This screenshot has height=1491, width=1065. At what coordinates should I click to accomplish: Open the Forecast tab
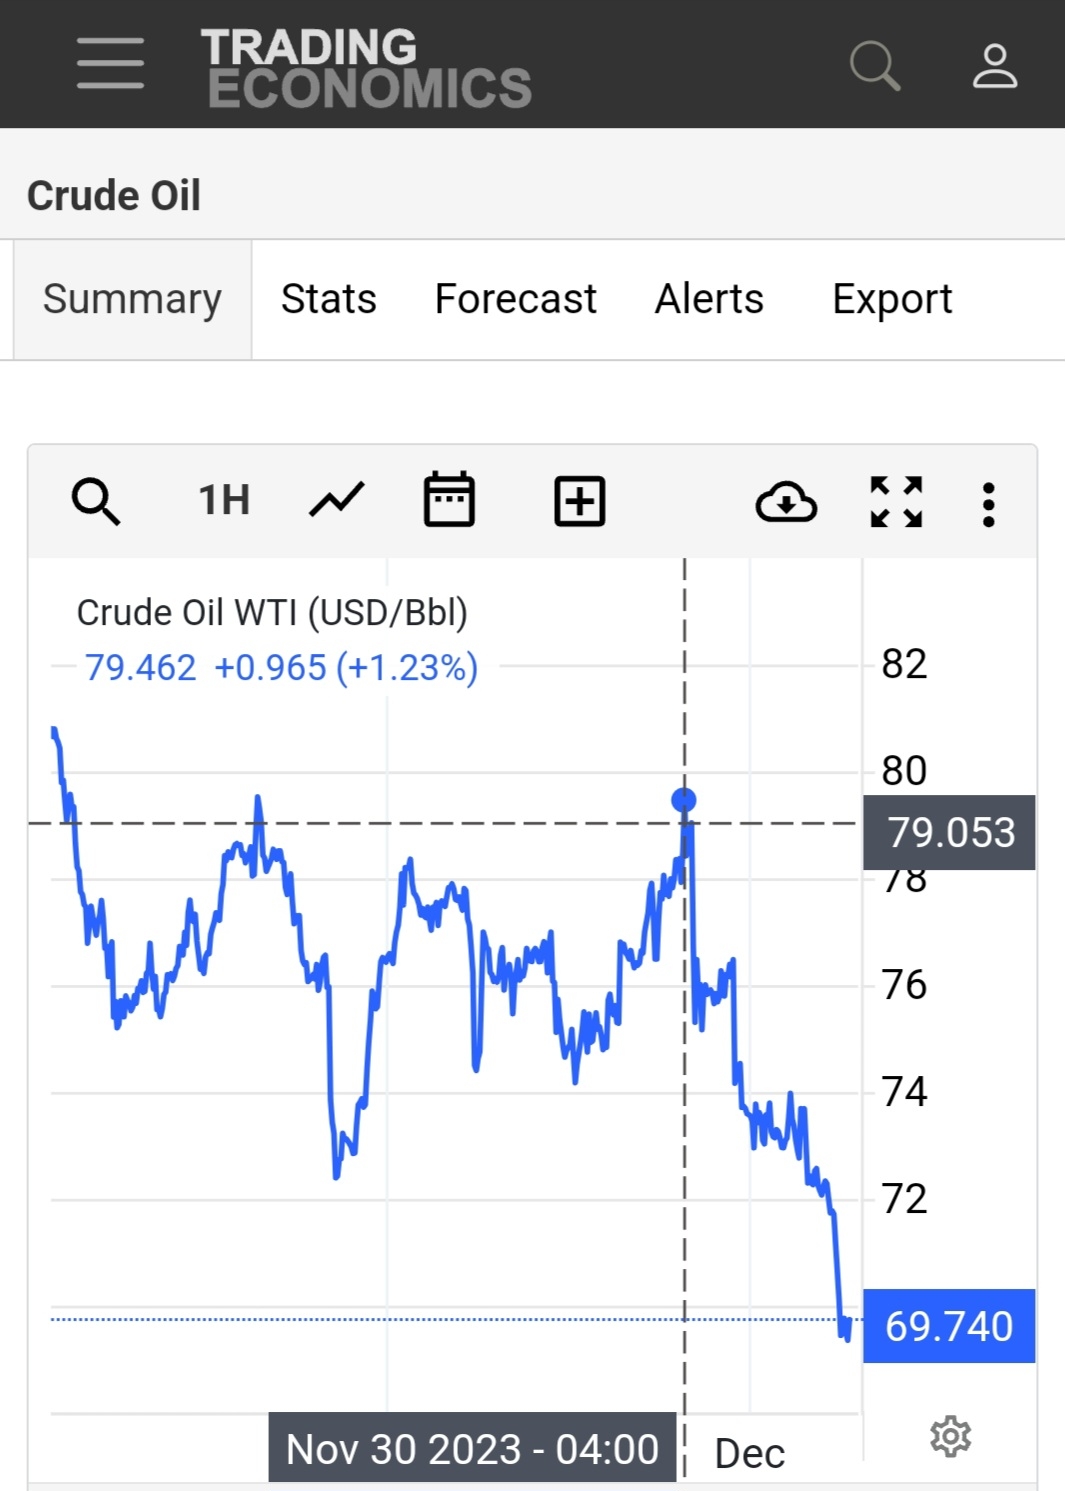[515, 299]
